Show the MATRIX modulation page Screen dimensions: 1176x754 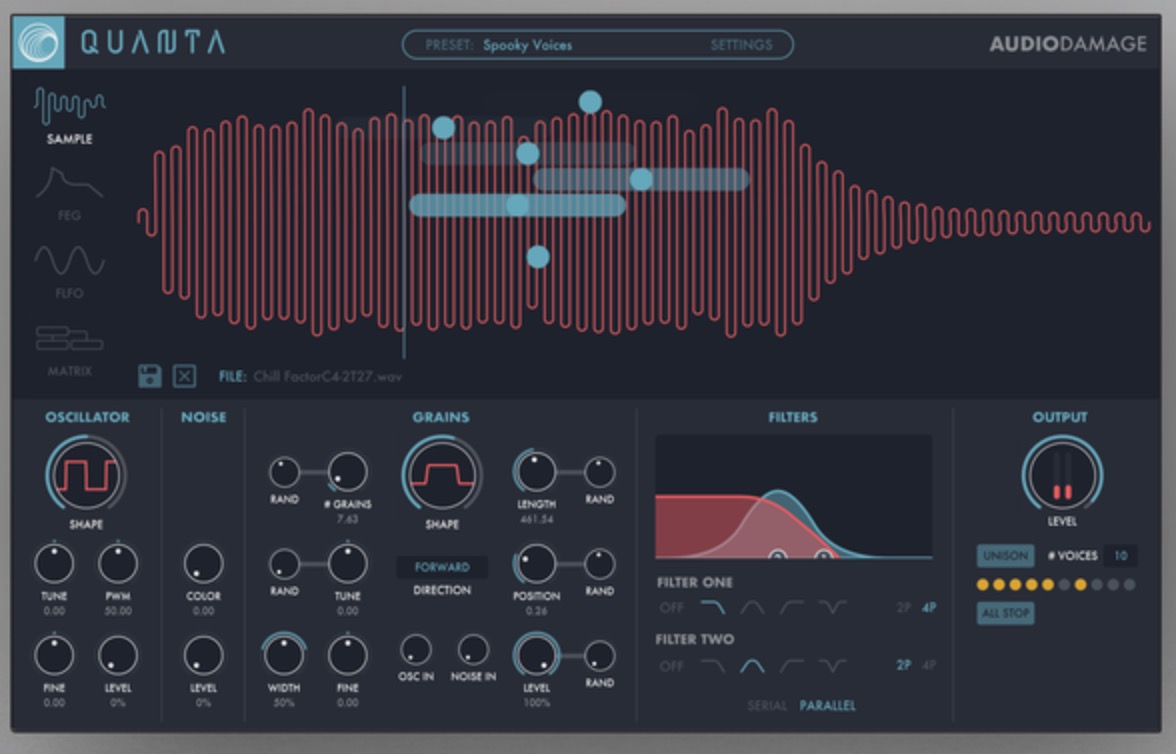click(70, 351)
